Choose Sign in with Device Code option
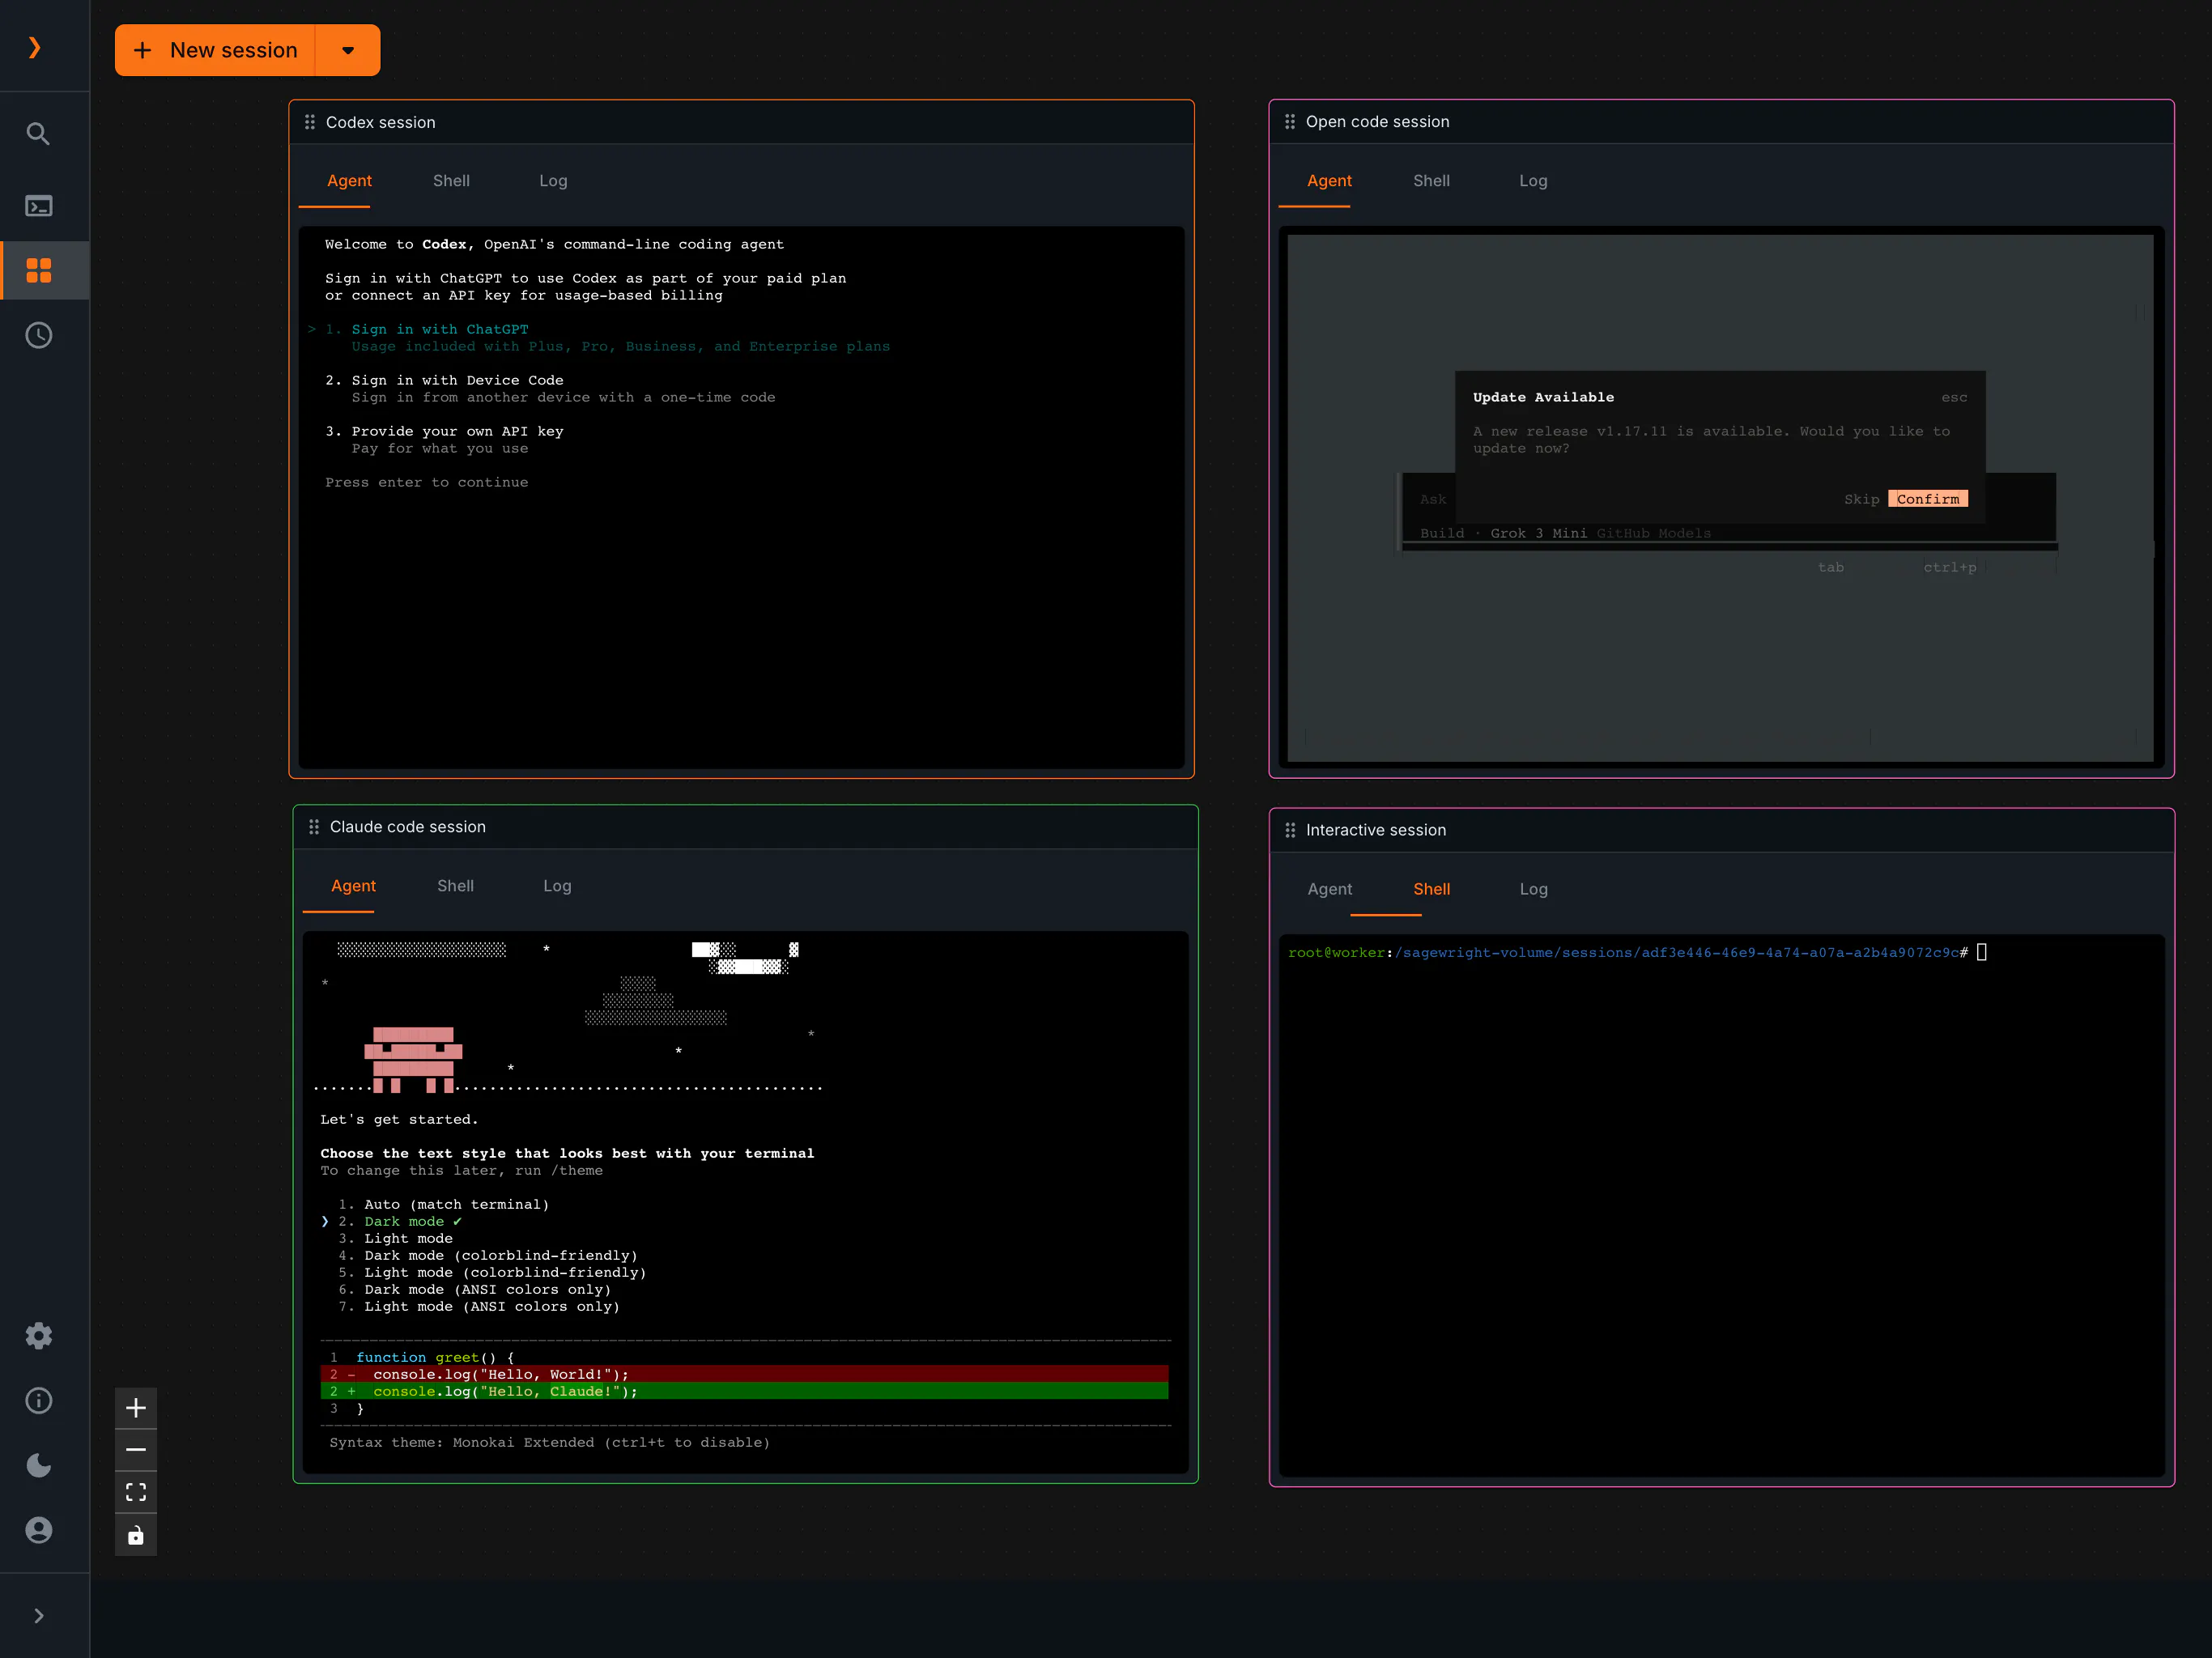The image size is (2212, 1658). coord(457,381)
